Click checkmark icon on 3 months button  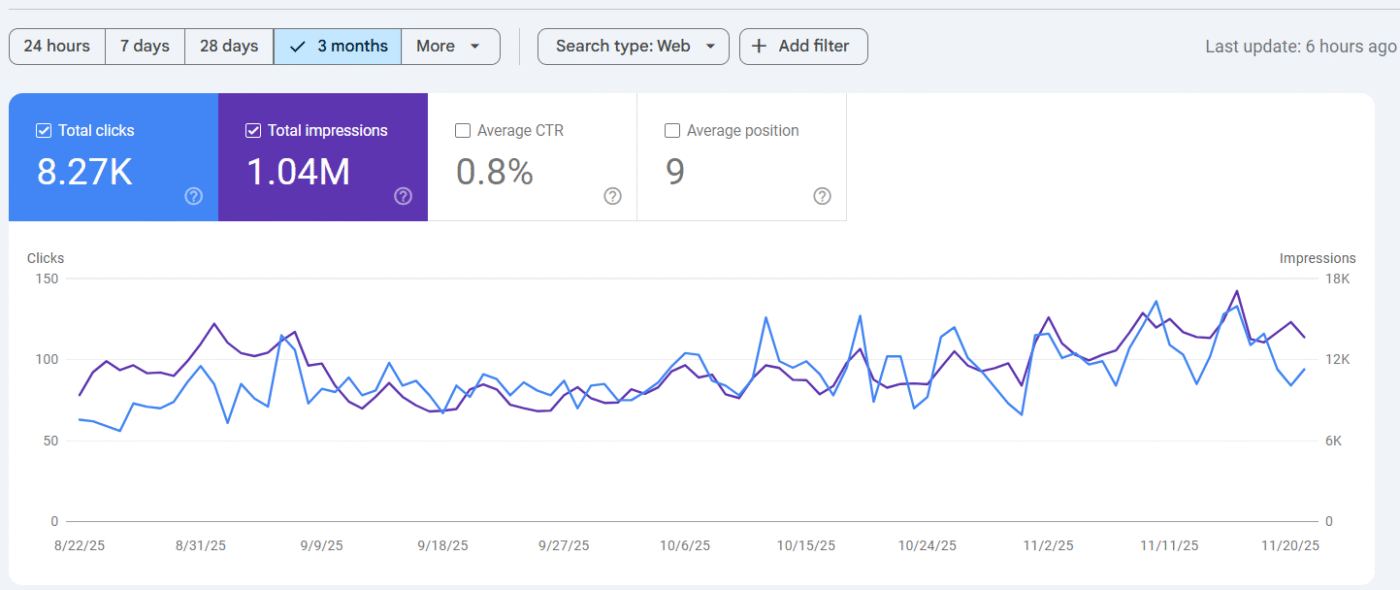296,46
